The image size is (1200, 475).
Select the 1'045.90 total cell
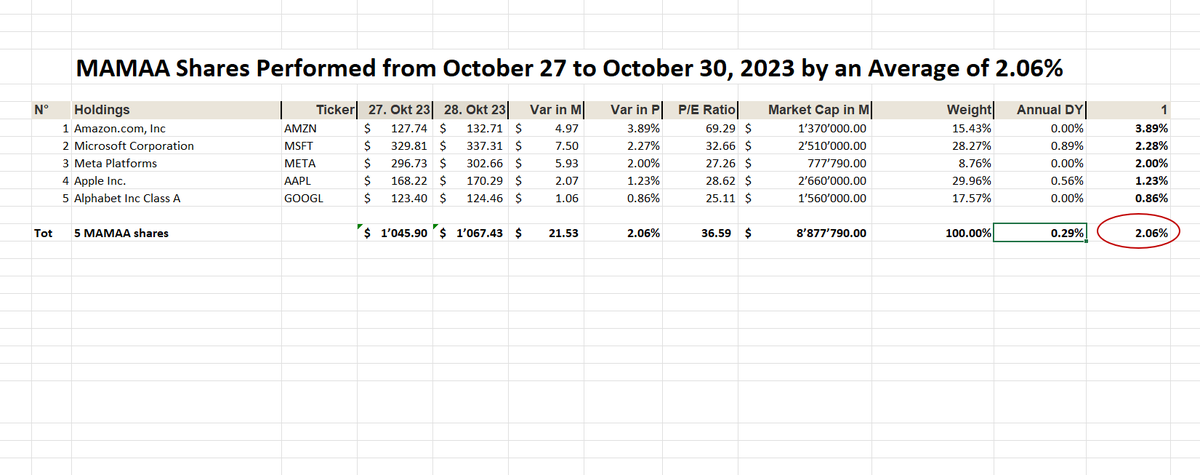pyautogui.click(x=397, y=233)
